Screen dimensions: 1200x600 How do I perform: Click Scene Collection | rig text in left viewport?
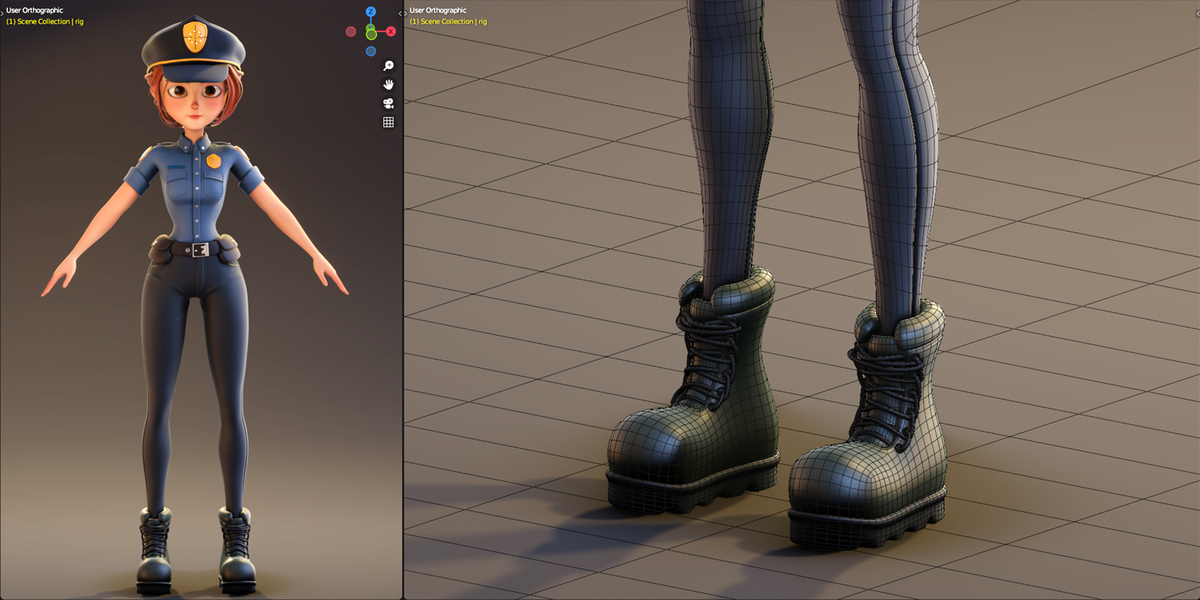point(51,21)
